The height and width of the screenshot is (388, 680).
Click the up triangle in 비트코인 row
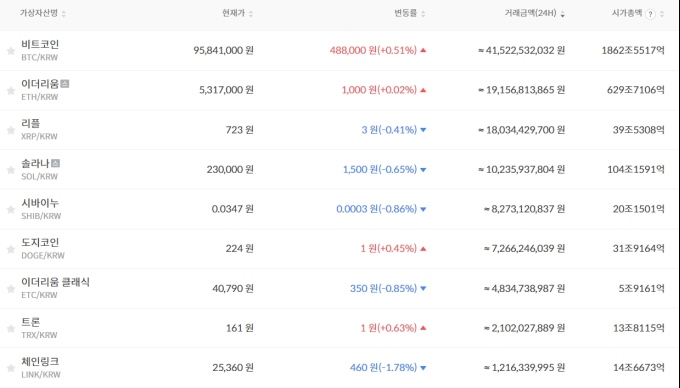coord(423,50)
